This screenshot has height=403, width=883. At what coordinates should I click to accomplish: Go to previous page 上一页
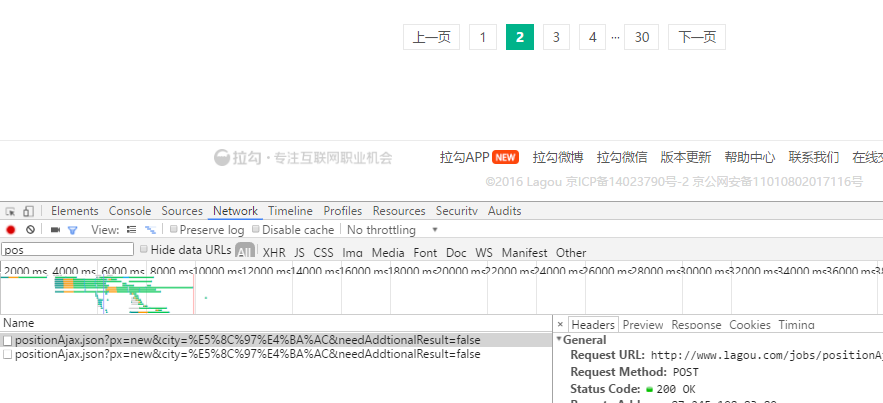[x=431, y=37]
